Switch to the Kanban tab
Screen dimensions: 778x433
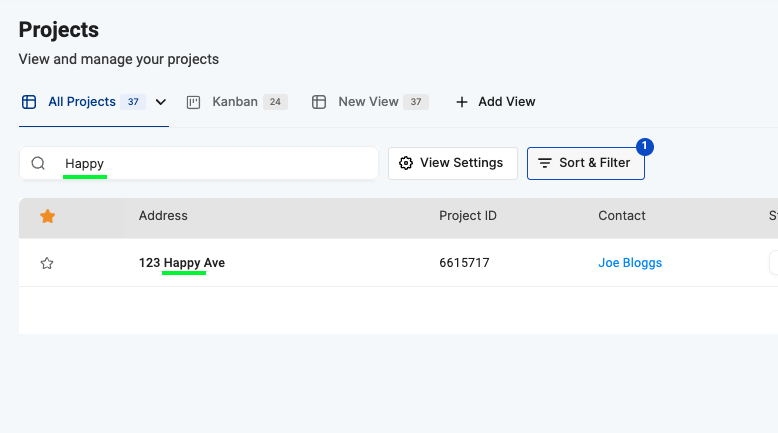(235, 102)
